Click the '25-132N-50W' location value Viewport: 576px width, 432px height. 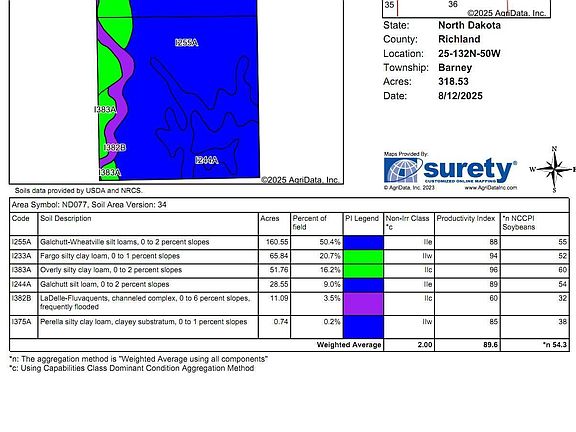[x=469, y=54]
